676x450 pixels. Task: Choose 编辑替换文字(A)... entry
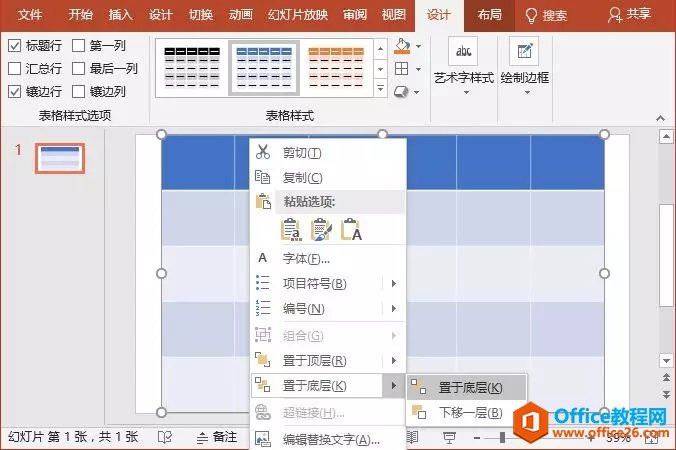(328, 439)
